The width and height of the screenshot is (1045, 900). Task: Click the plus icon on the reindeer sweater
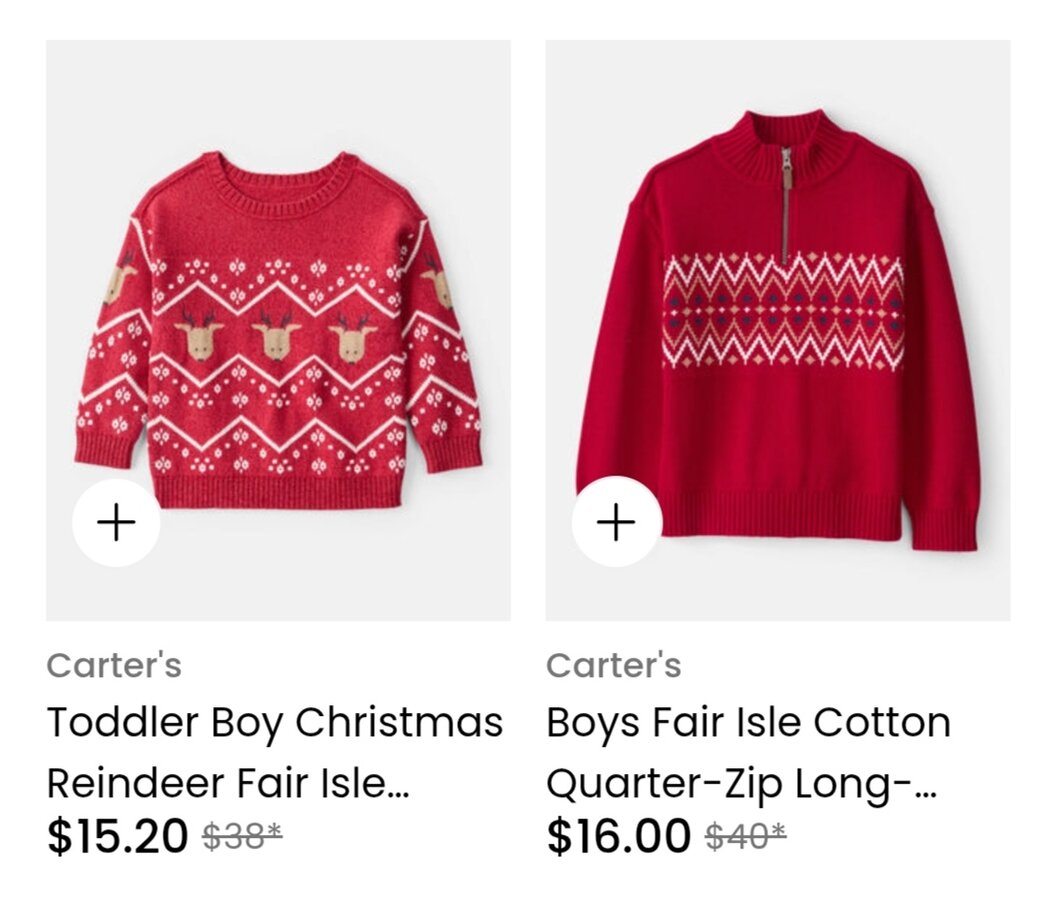pyautogui.click(x=117, y=522)
